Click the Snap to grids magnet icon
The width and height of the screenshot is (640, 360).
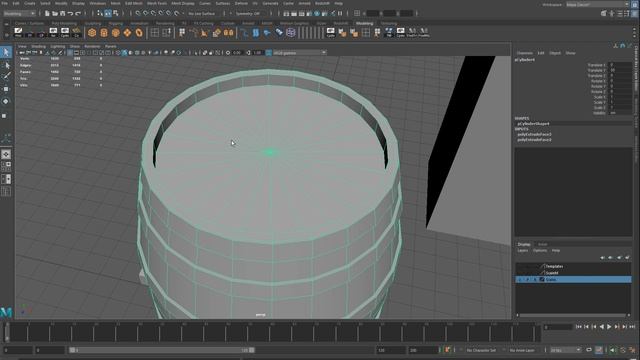[x=138, y=13]
